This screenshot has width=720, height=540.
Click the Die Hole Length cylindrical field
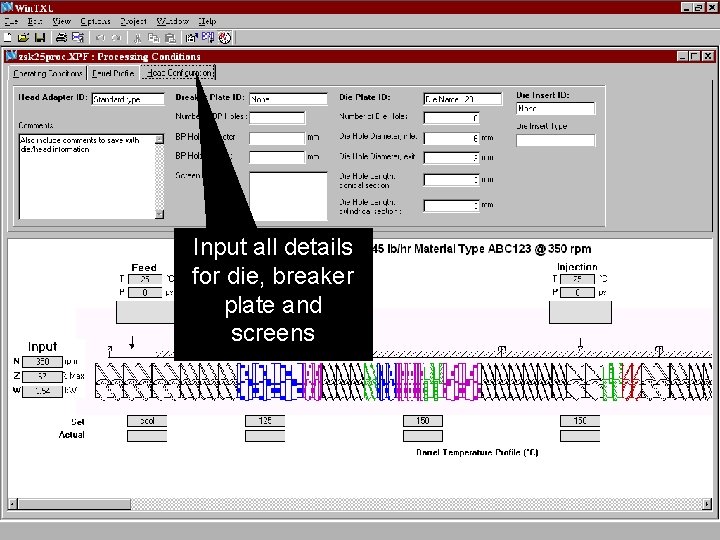click(451, 206)
